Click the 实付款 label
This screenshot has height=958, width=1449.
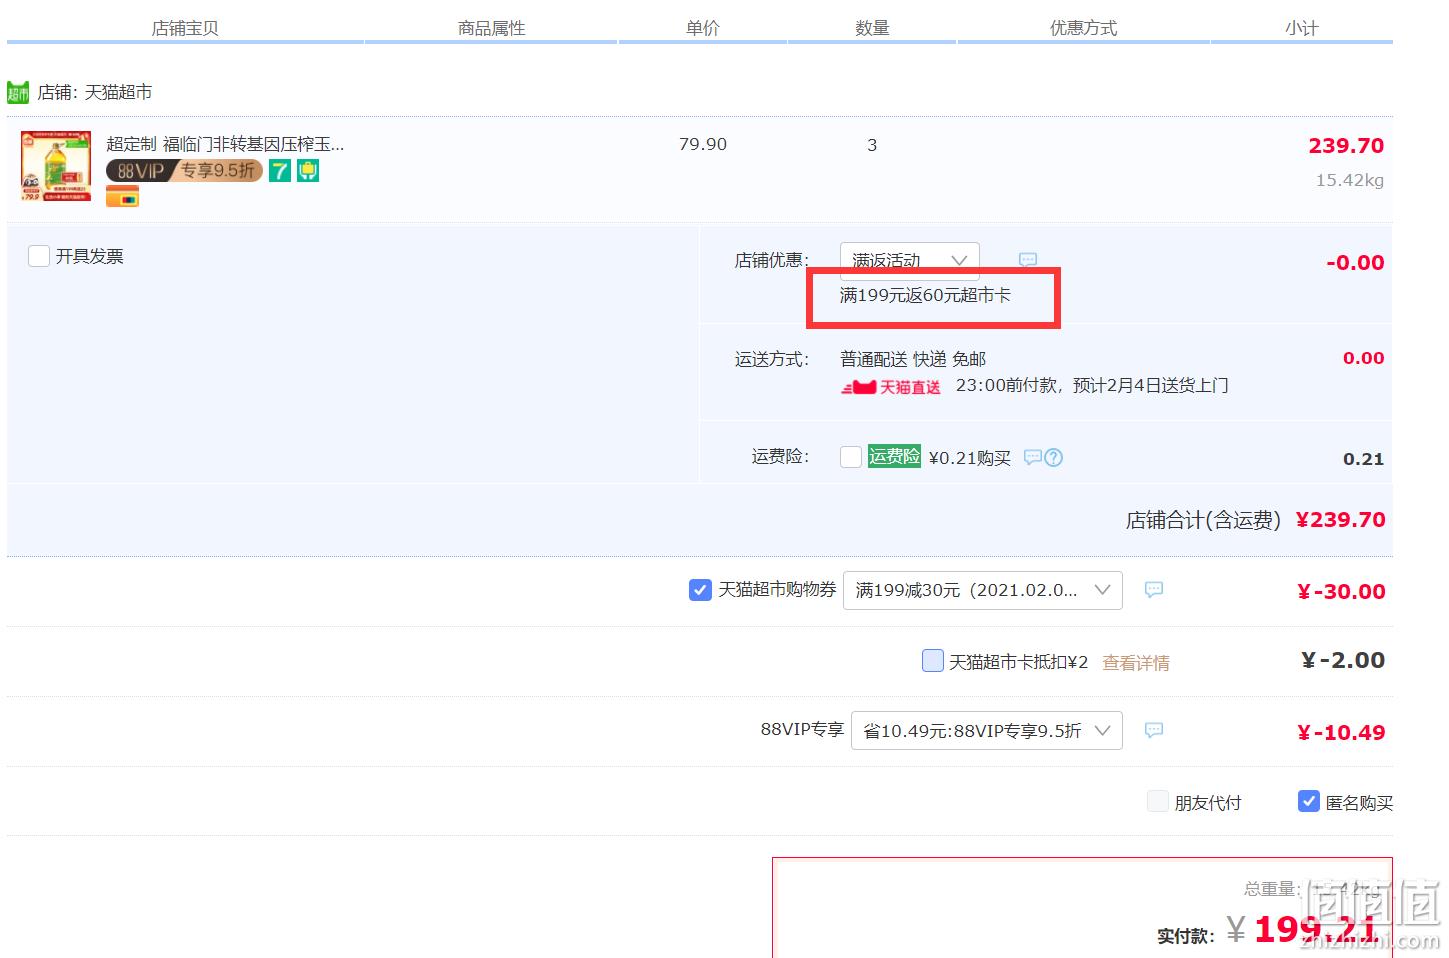[1186, 937]
